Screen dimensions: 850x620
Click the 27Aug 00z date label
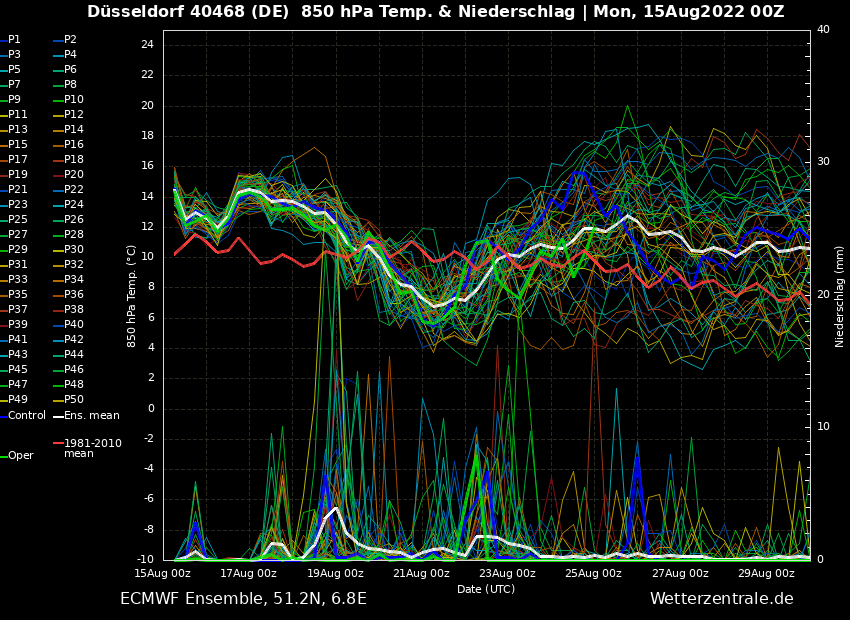[x=680, y=574]
